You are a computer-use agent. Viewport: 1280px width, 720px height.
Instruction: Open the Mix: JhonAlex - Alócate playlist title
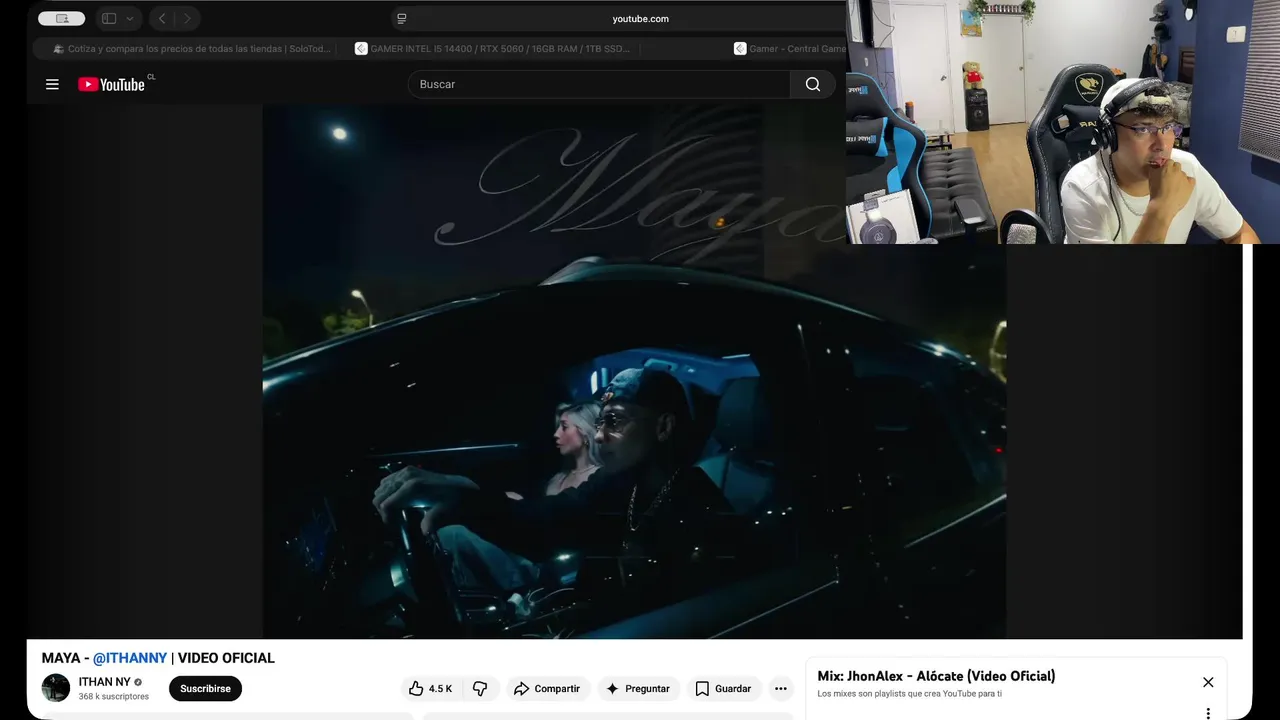tap(936, 676)
